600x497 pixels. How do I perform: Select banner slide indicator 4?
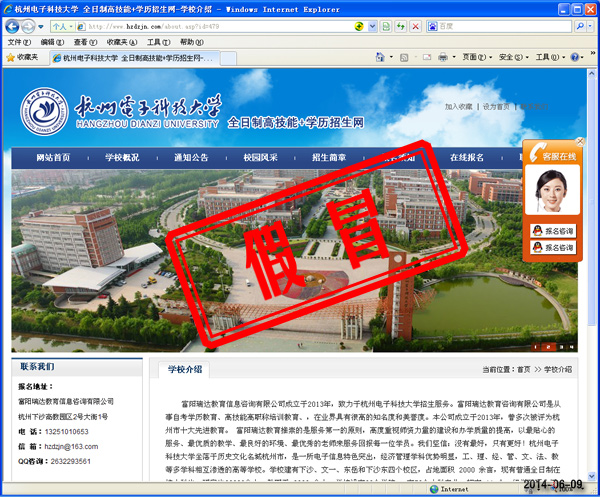[572, 347]
